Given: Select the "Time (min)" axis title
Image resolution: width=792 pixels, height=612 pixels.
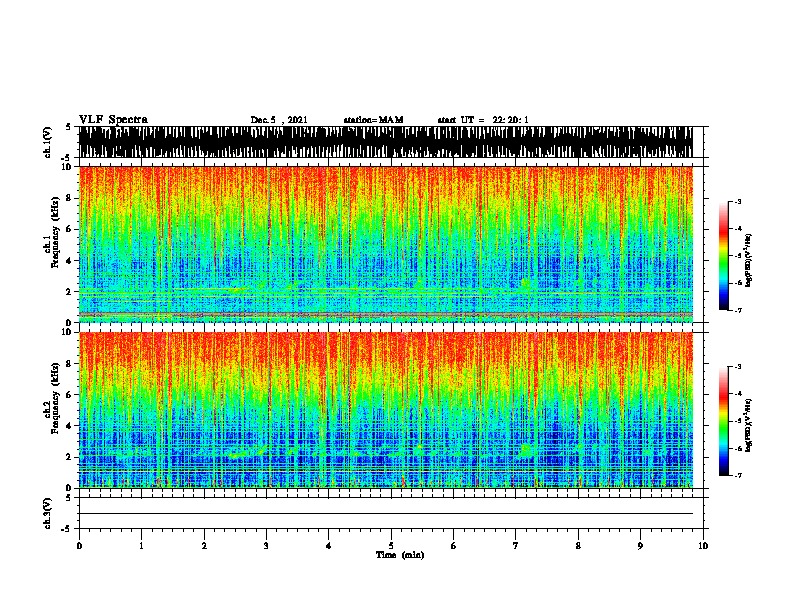Looking at the screenshot, I should (400, 555).
